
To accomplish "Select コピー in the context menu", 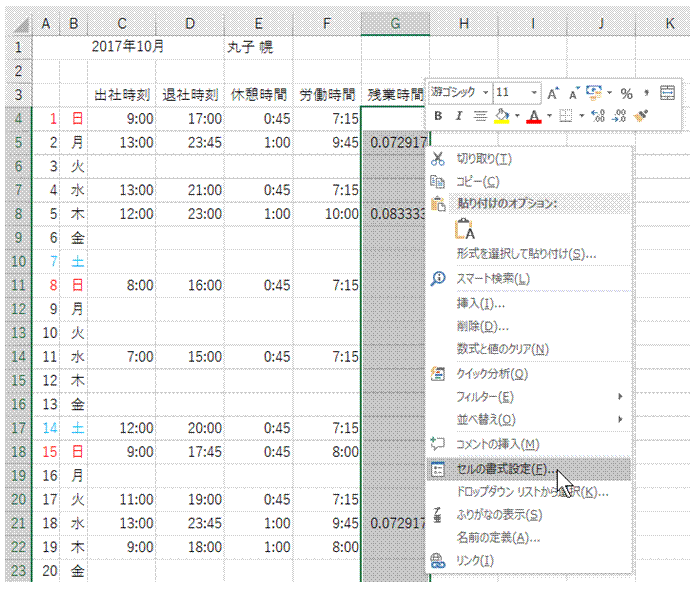I will (478, 181).
